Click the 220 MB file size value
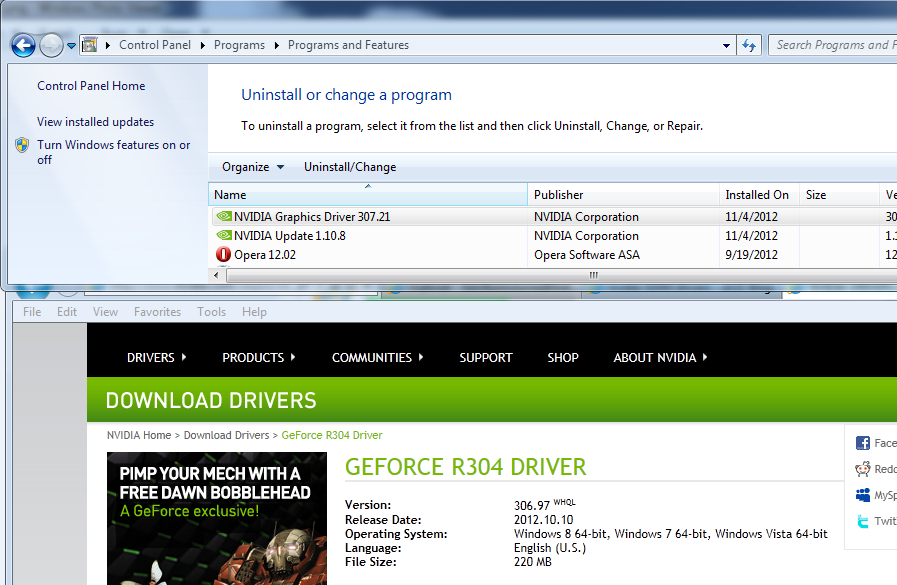The width and height of the screenshot is (897, 585). click(x=533, y=562)
